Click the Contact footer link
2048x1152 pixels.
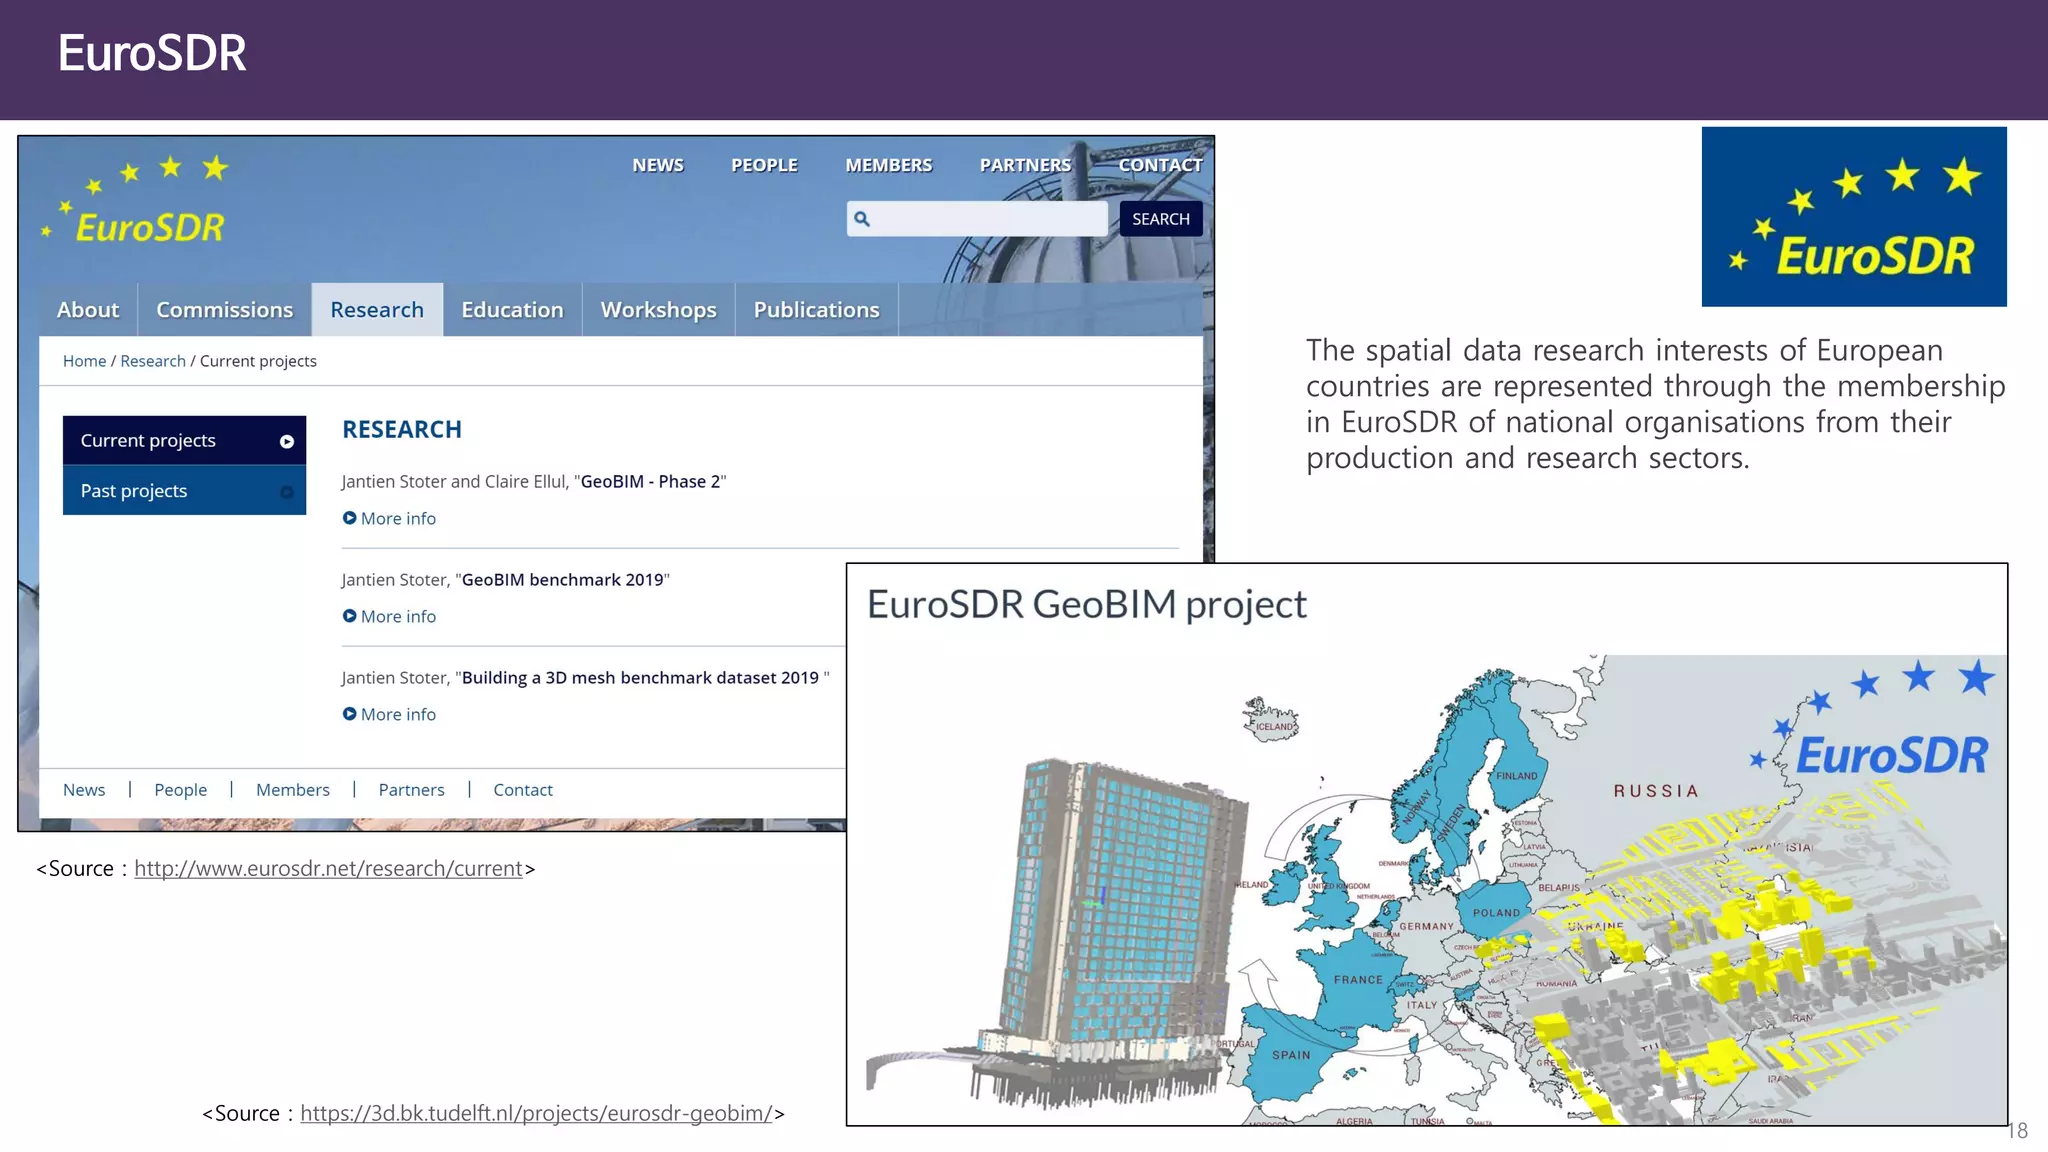[523, 790]
